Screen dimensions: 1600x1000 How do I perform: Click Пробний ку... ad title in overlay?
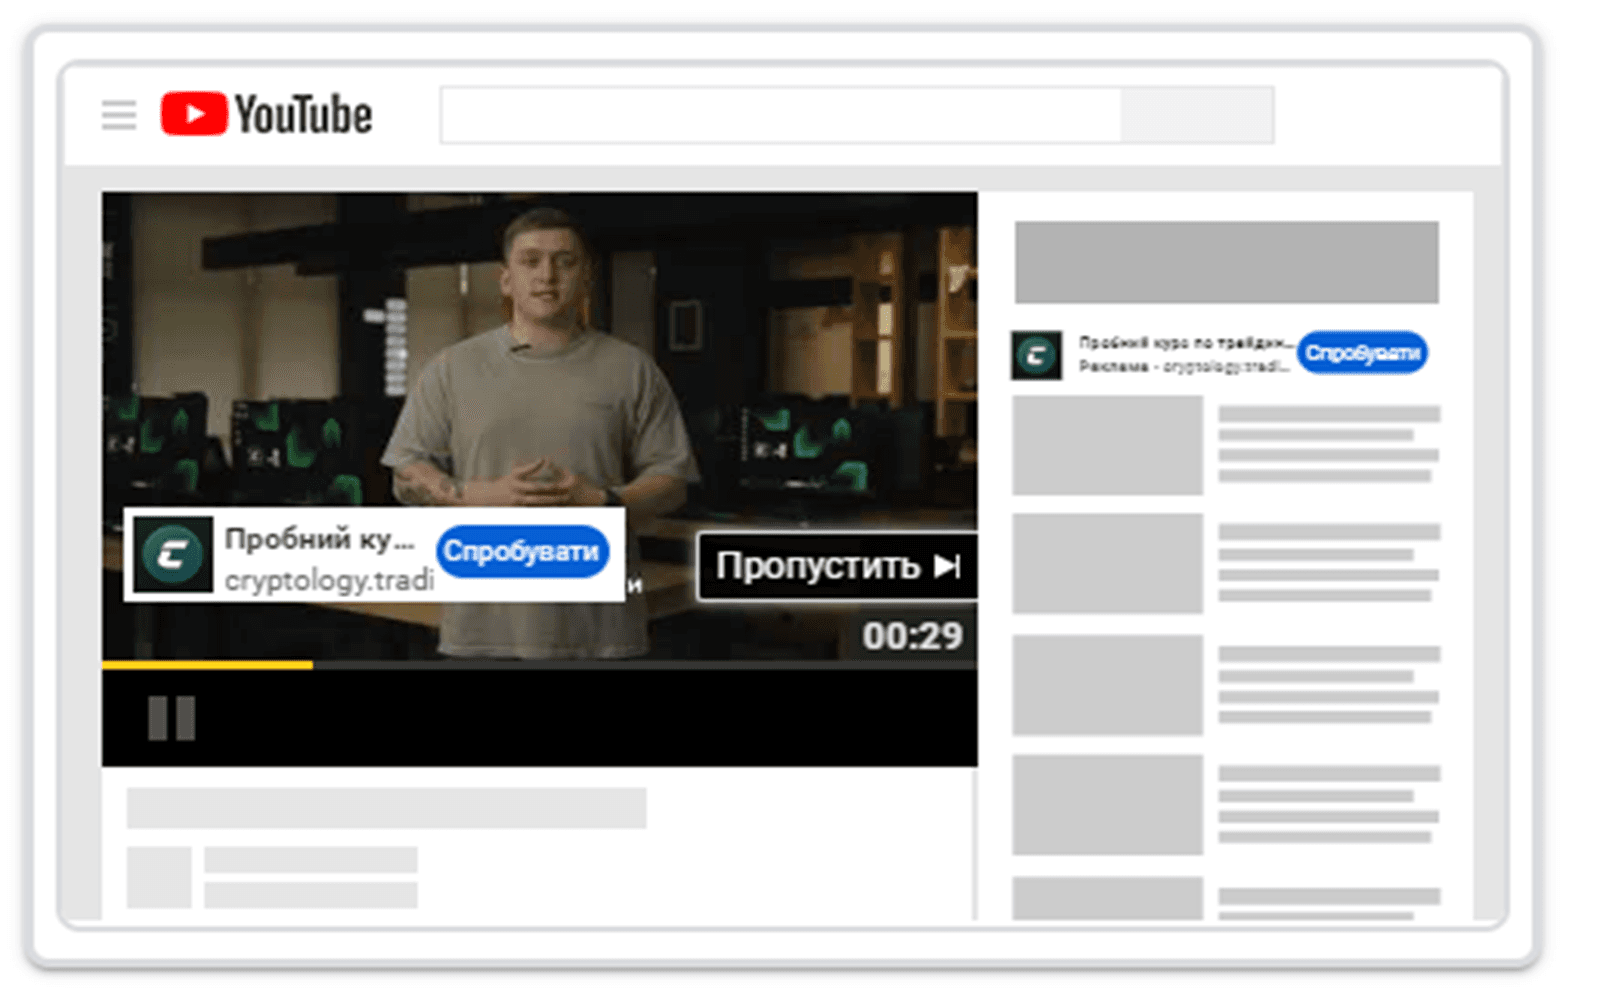[319, 539]
